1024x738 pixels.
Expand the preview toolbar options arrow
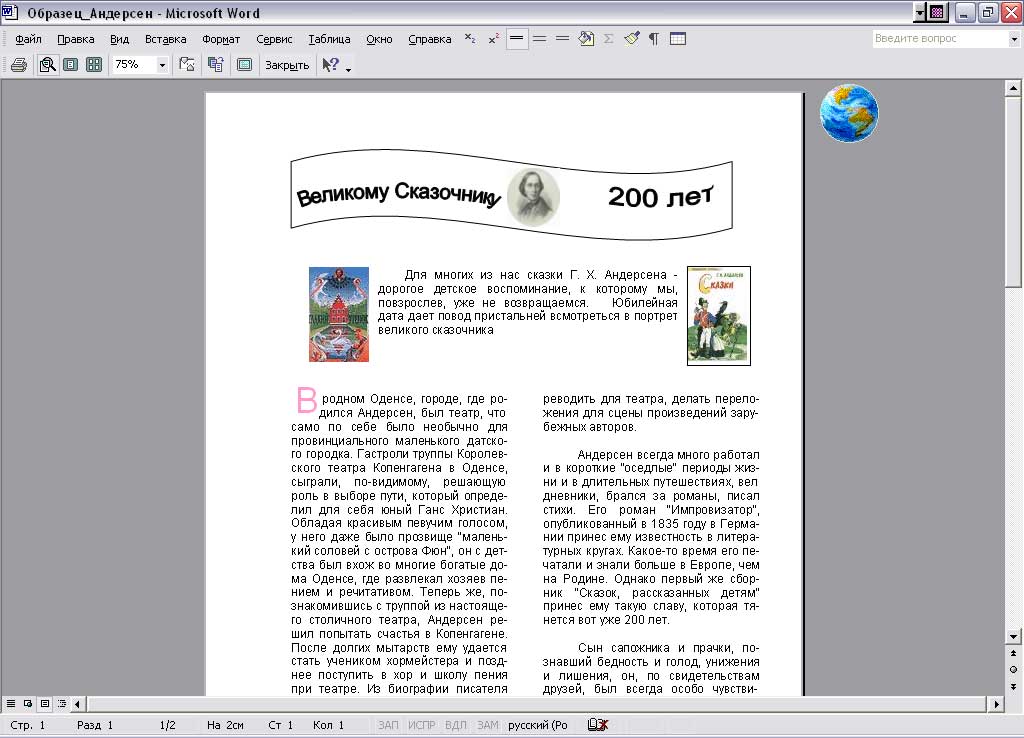pos(348,69)
